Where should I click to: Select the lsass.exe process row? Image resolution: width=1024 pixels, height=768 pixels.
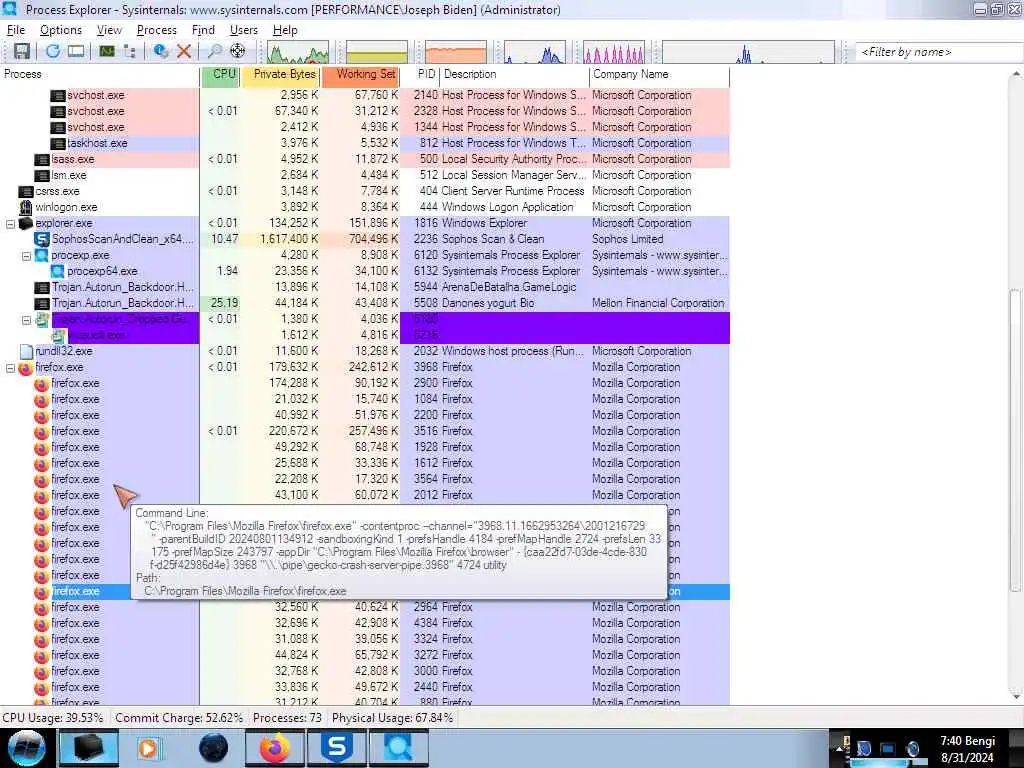tap(364, 159)
